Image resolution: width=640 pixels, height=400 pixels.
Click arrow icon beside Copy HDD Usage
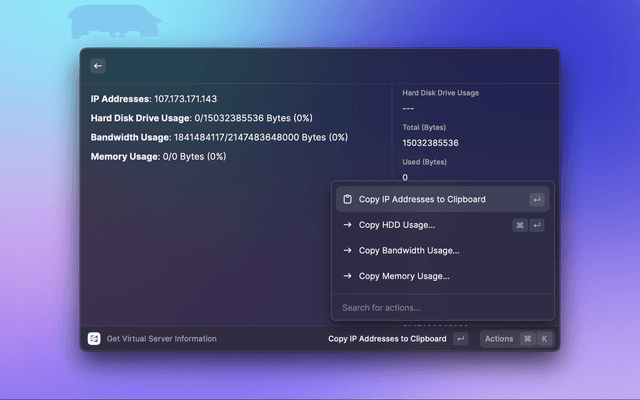[347, 225]
